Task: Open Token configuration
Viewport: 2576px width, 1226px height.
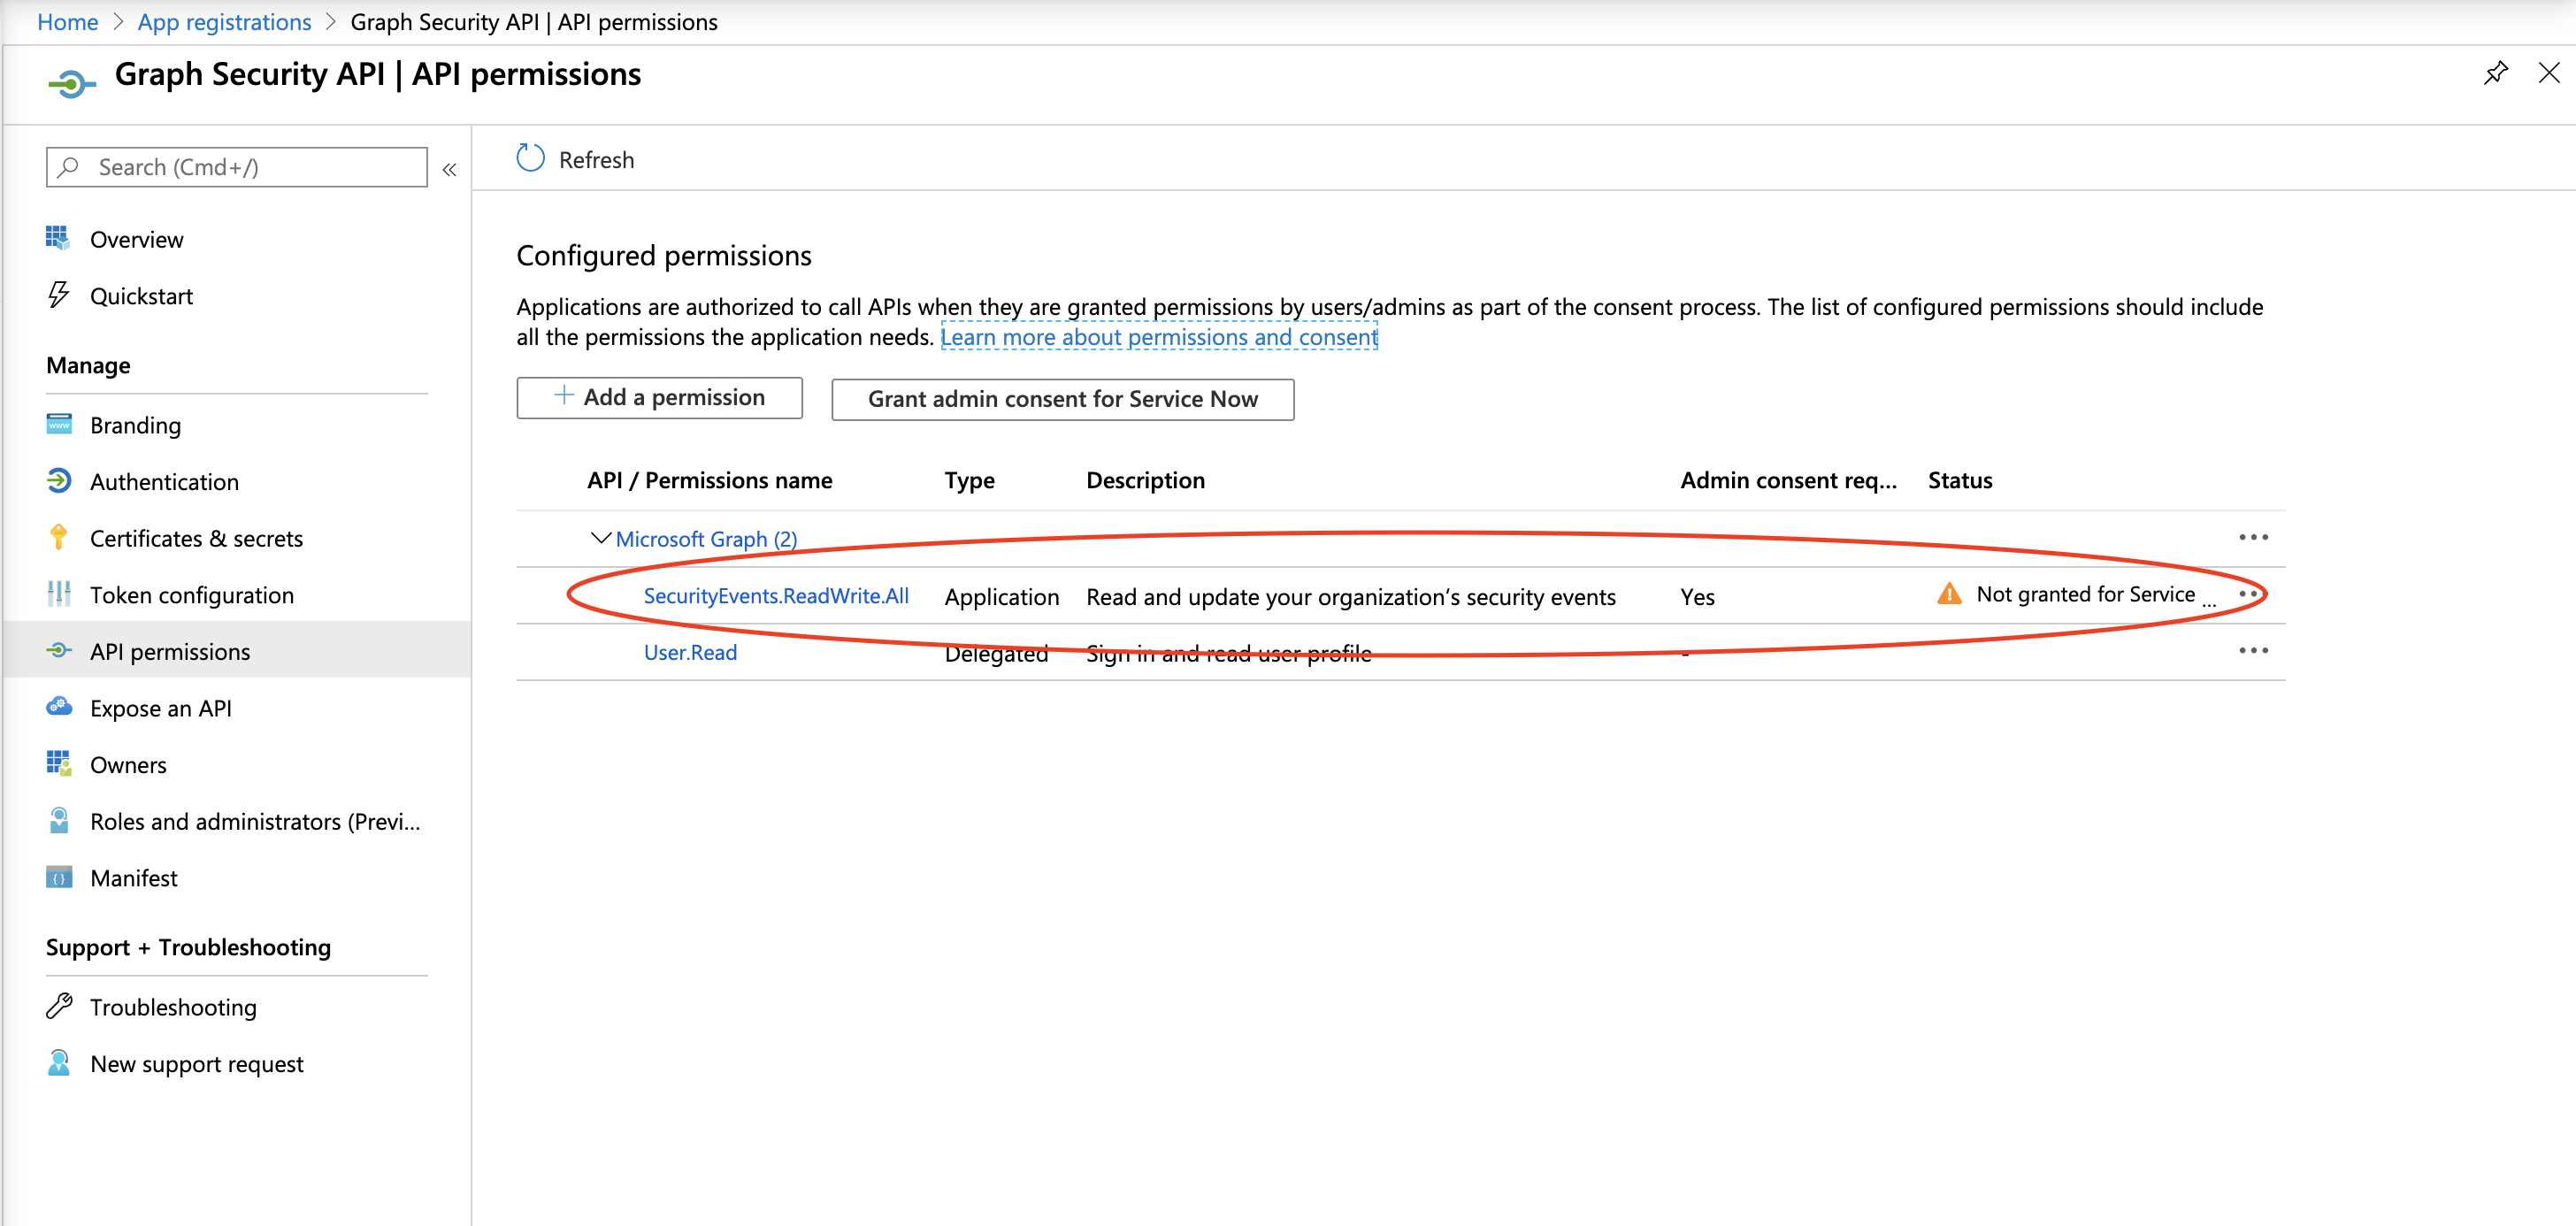Action: click(x=192, y=595)
